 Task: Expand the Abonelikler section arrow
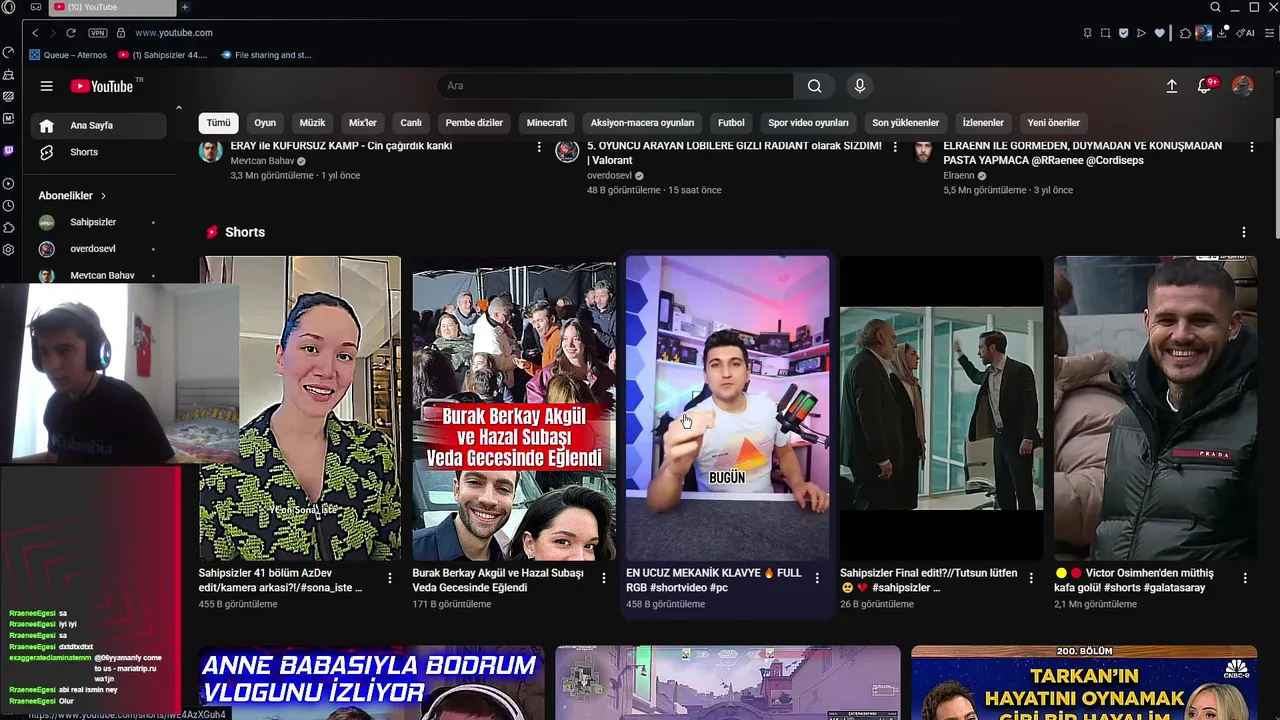point(103,196)
